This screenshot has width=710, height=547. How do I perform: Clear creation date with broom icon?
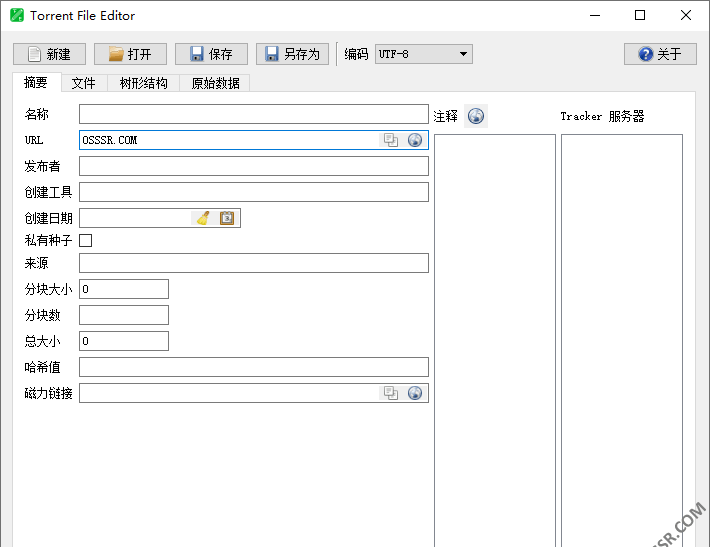tap(203, 218)
